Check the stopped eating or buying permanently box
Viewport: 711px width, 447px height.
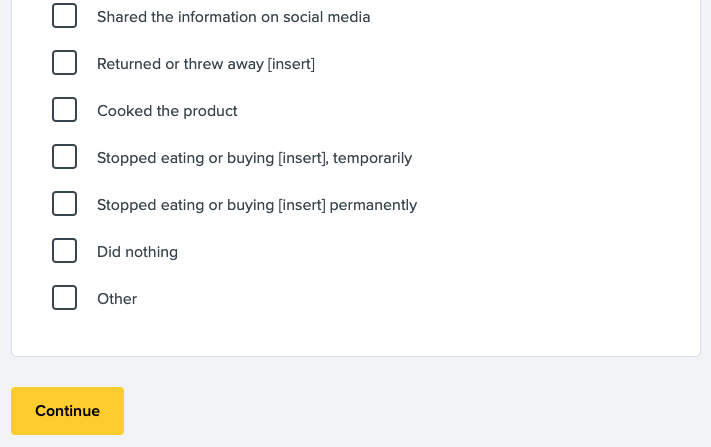pos(65,204)
